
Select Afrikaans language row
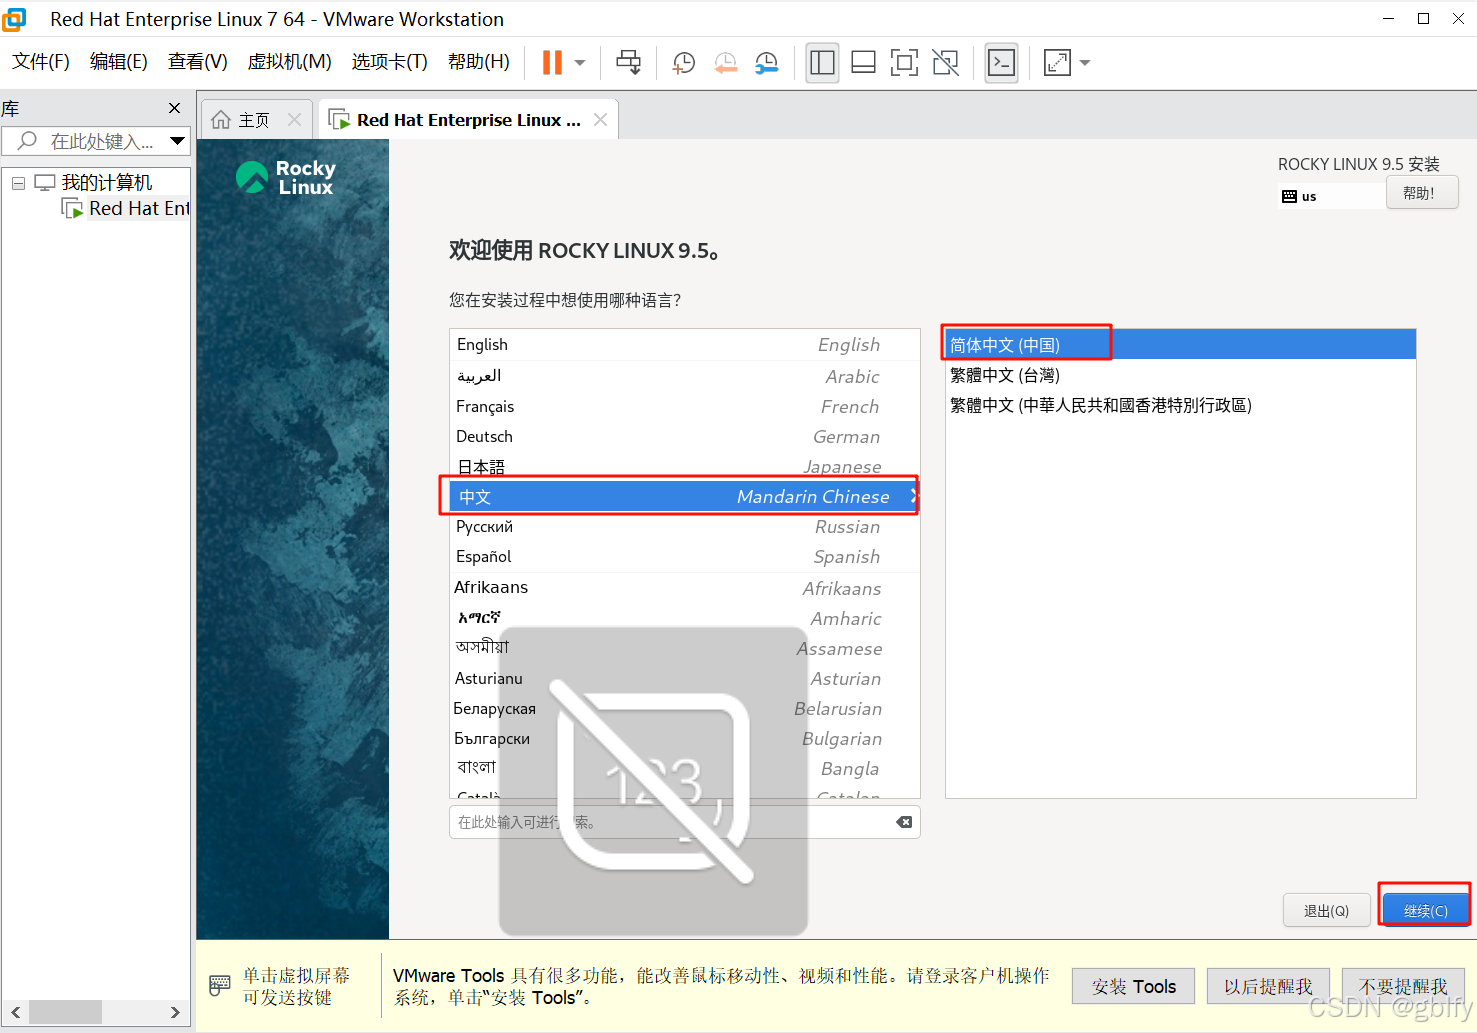[685, 588]
